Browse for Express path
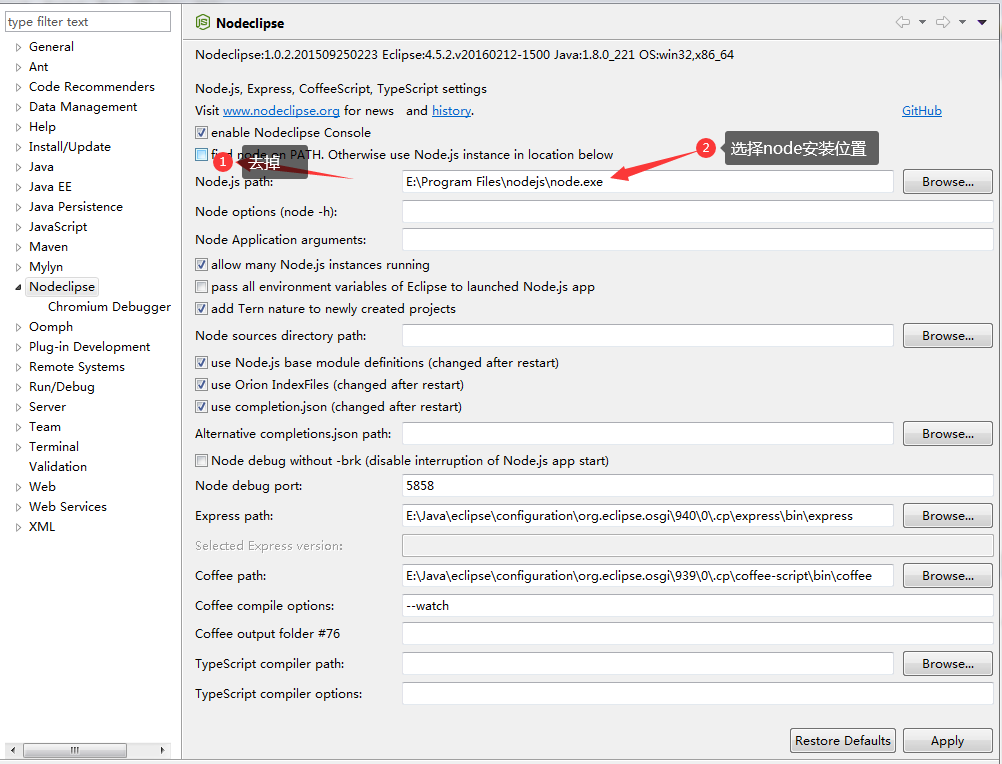This screenshot has width=1002, height=764. (948, 516)
